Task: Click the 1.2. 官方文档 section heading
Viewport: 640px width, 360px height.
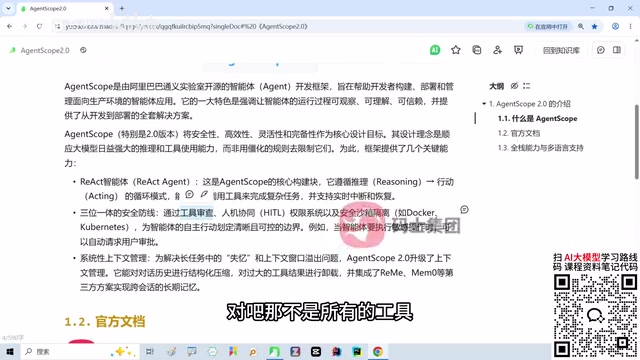Action: click(104, 321)
